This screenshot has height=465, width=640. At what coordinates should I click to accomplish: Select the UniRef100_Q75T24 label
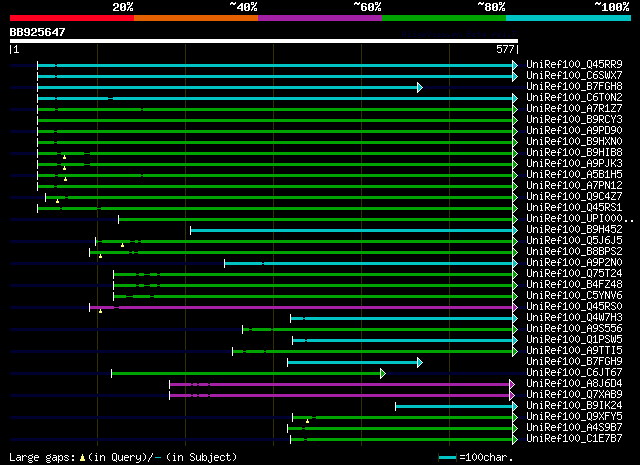pos(574,274)
